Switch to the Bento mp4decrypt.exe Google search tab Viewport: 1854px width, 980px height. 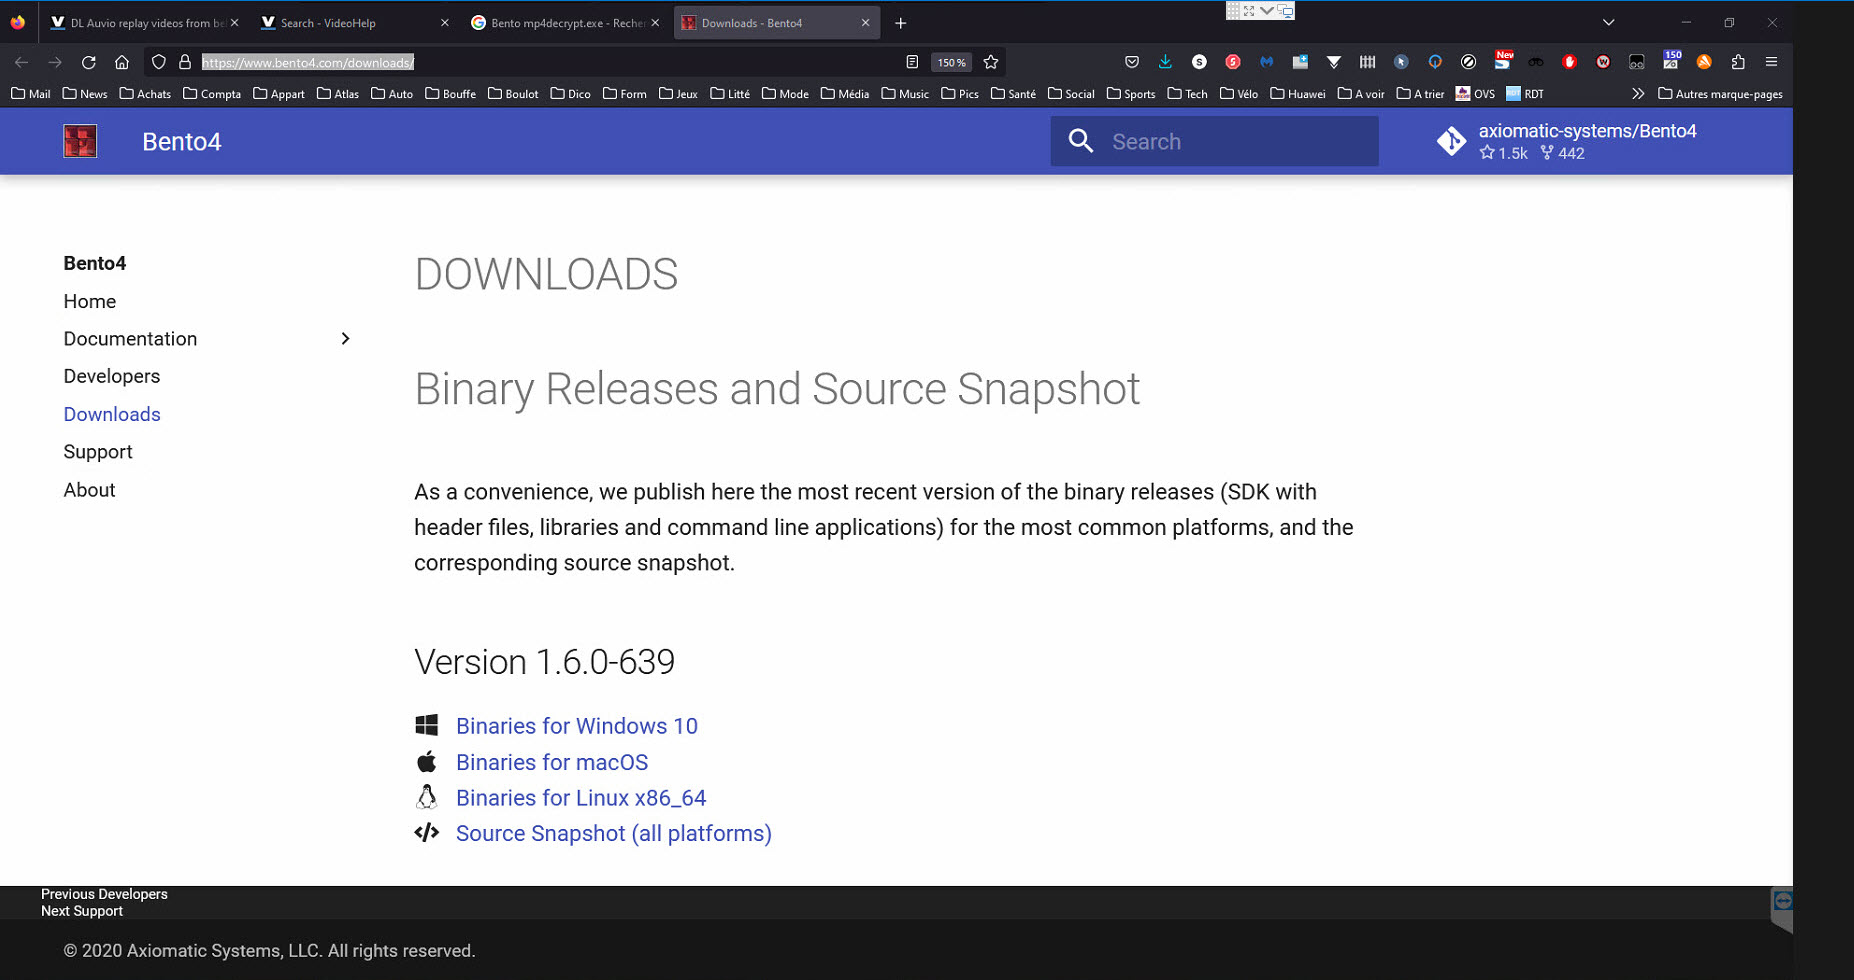[x=565, y=22]
